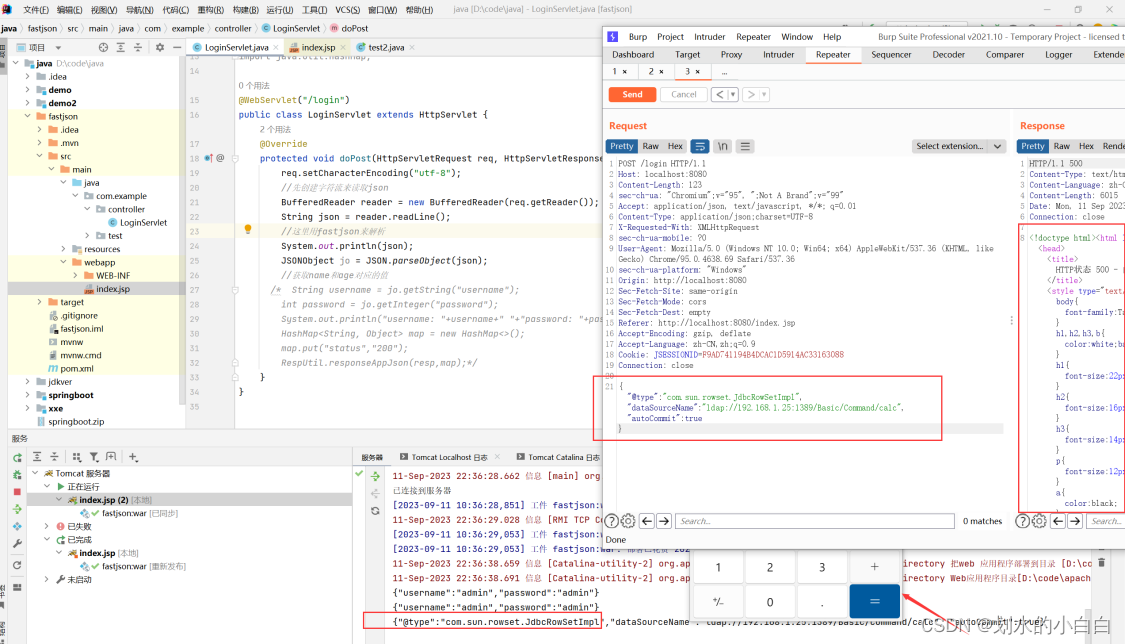1125x644 pixels.
Task: Toggle the code fold marker on line 18
Action: (235, 158)
